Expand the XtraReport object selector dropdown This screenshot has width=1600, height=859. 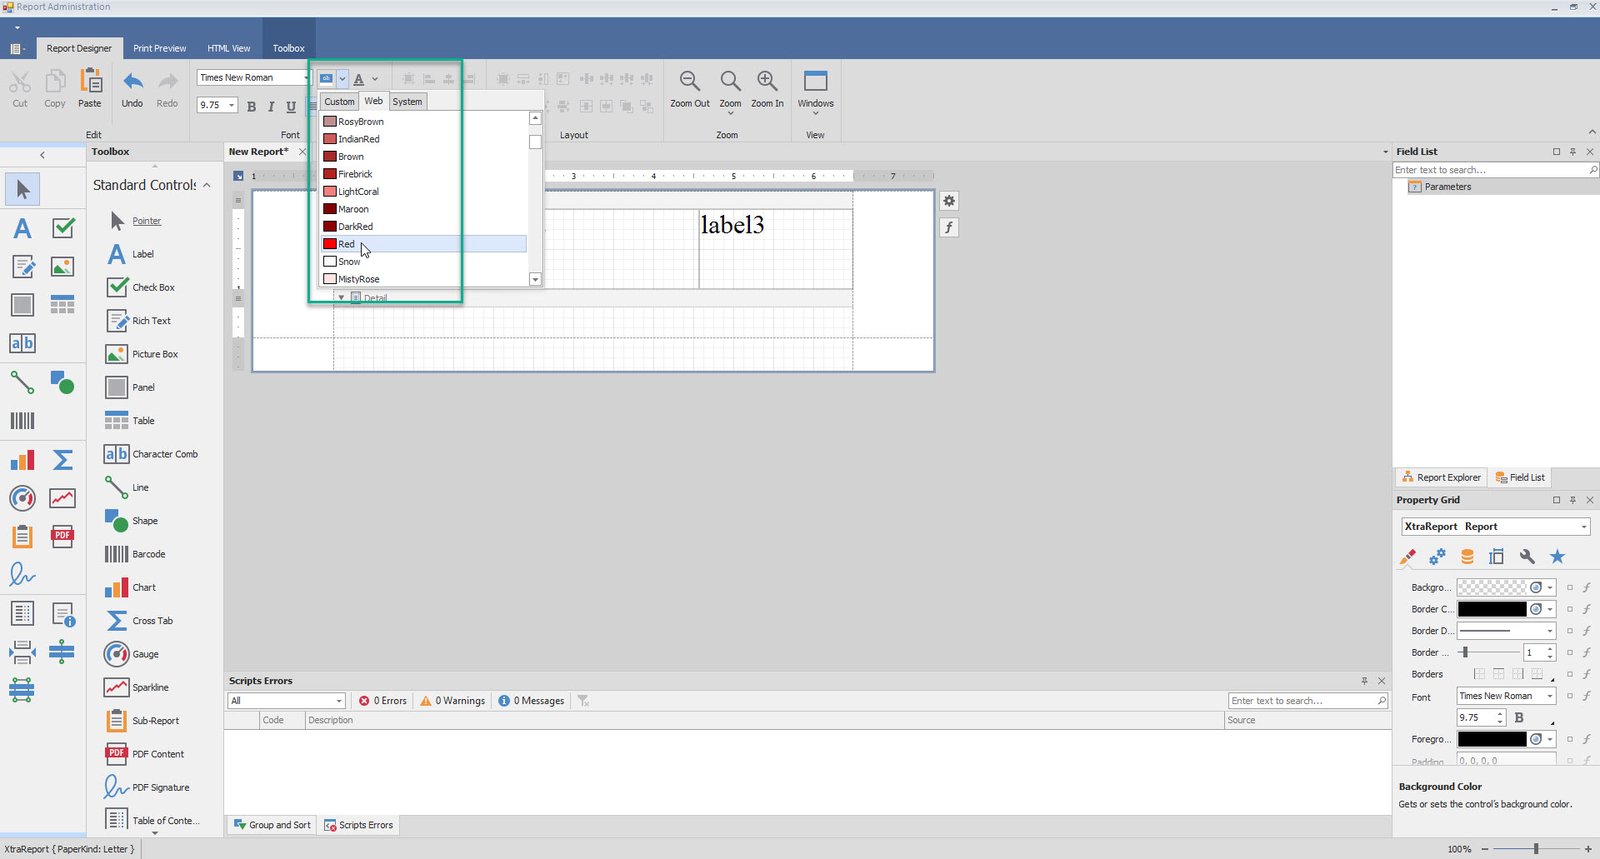click(x=1584, y=527)
